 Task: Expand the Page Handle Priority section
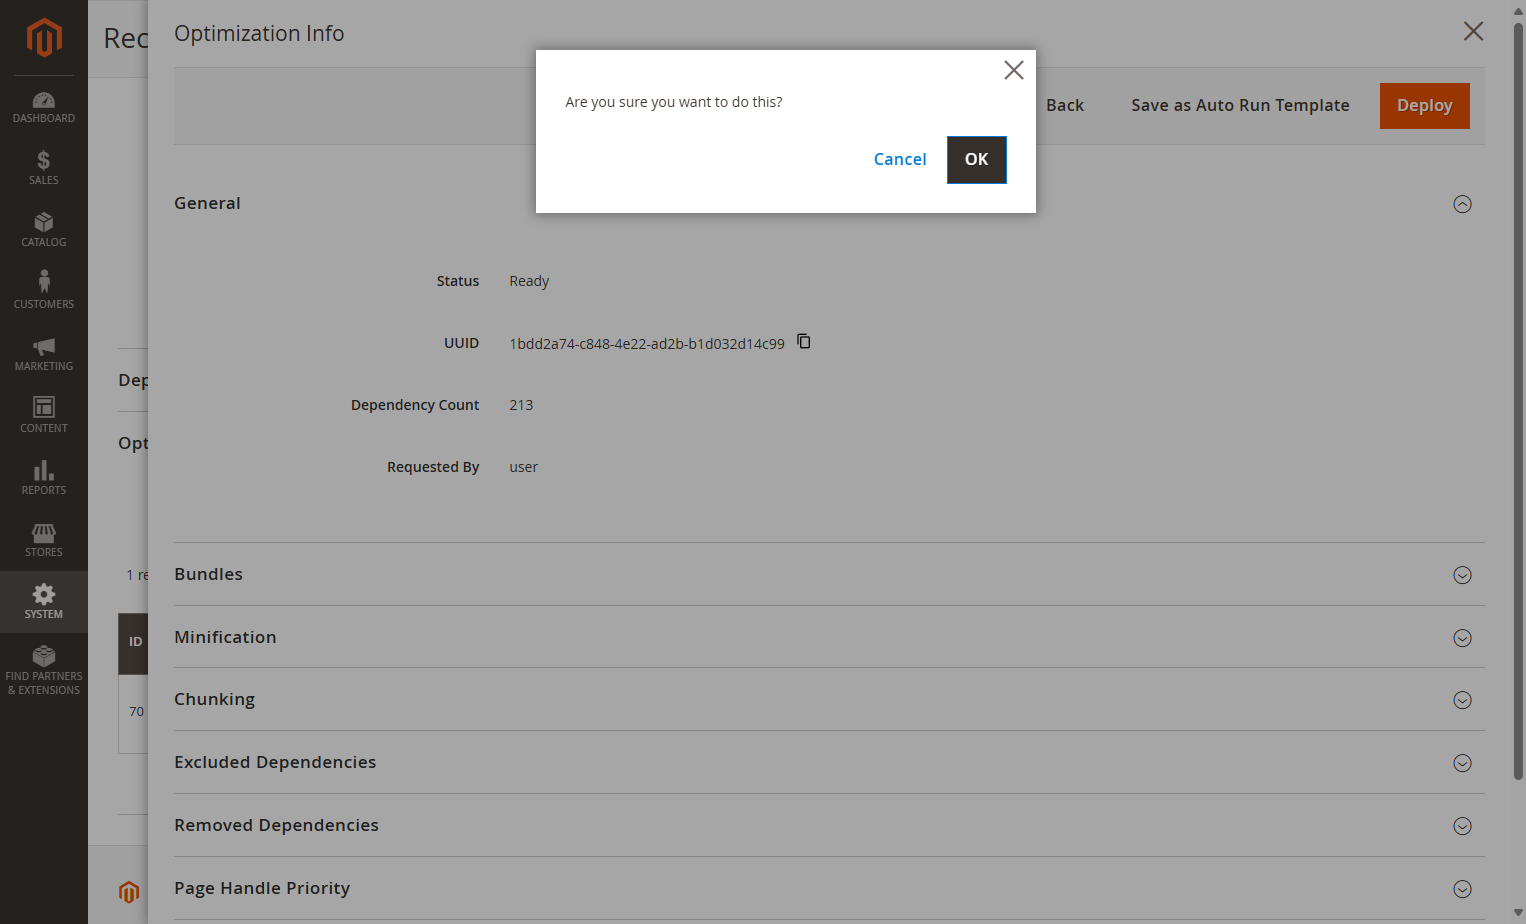[1462, 889]
